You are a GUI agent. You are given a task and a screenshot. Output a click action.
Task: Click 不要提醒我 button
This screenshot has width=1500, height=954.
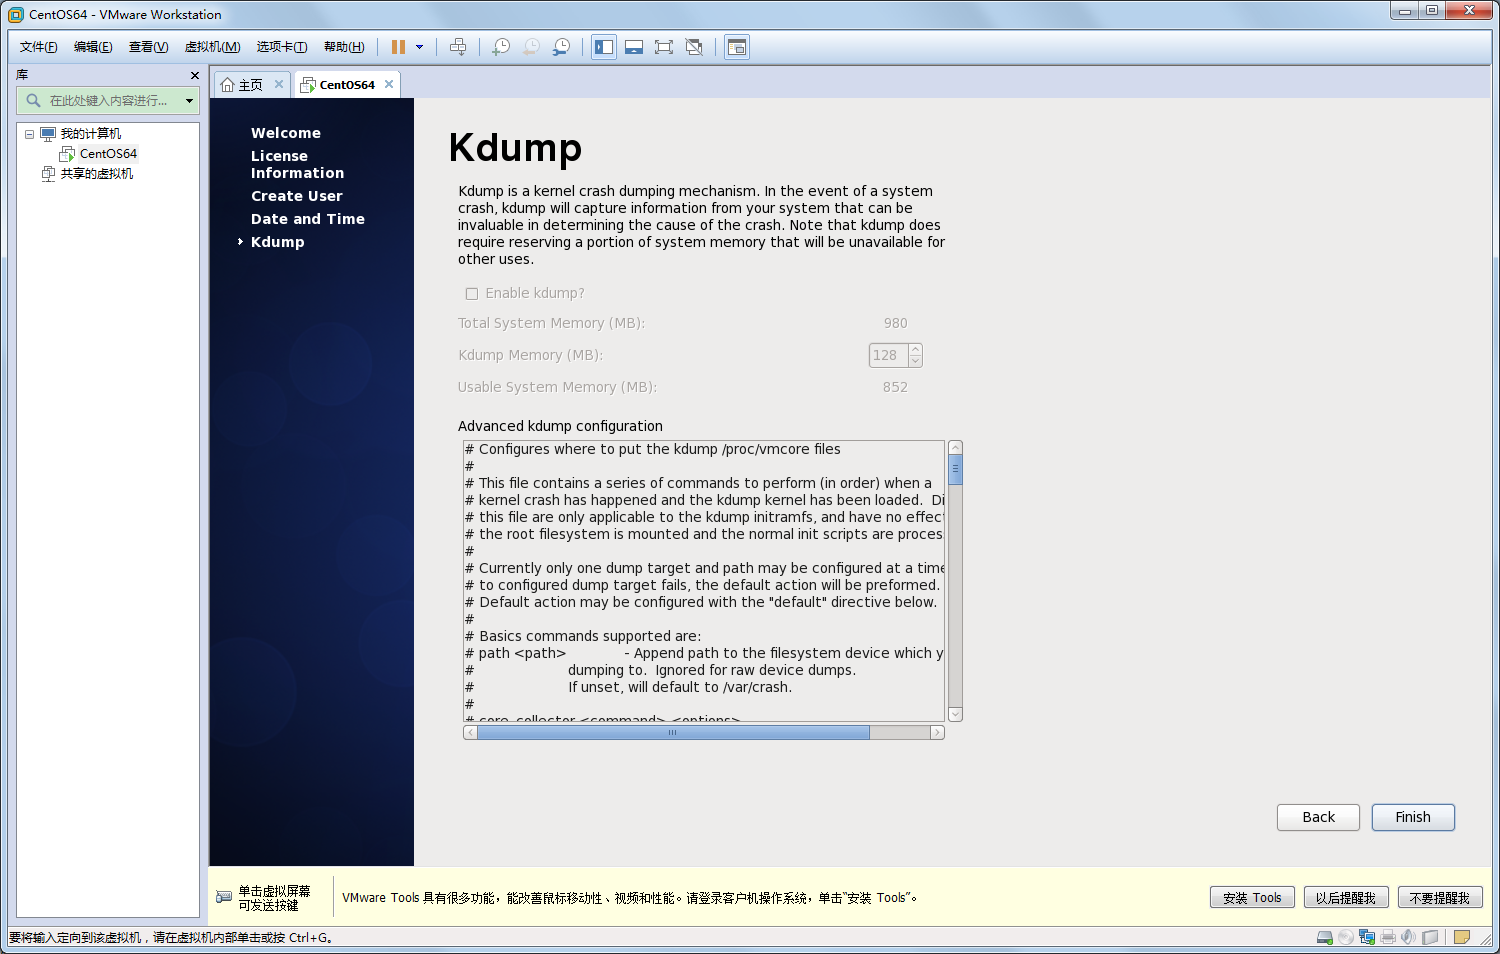(x=1440, y=898)
